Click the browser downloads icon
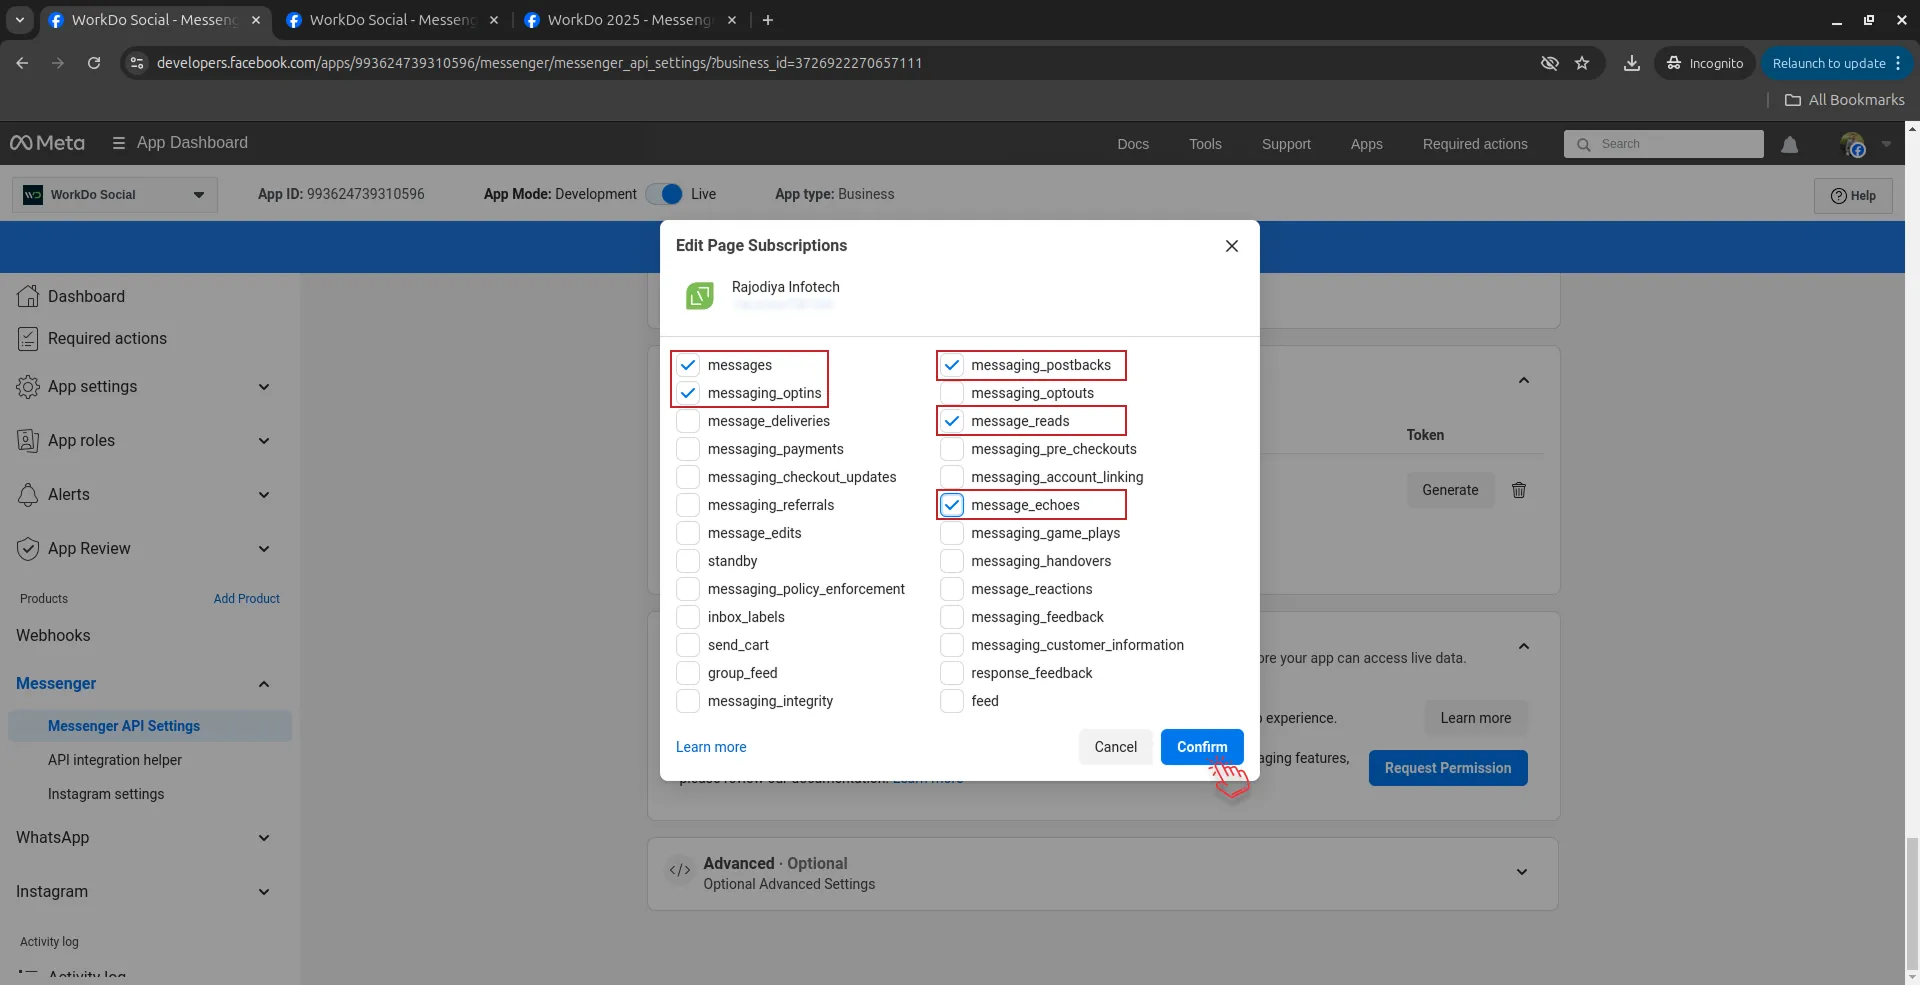This screenshot has height=985, width=1920. click(x=1631, y=63)
